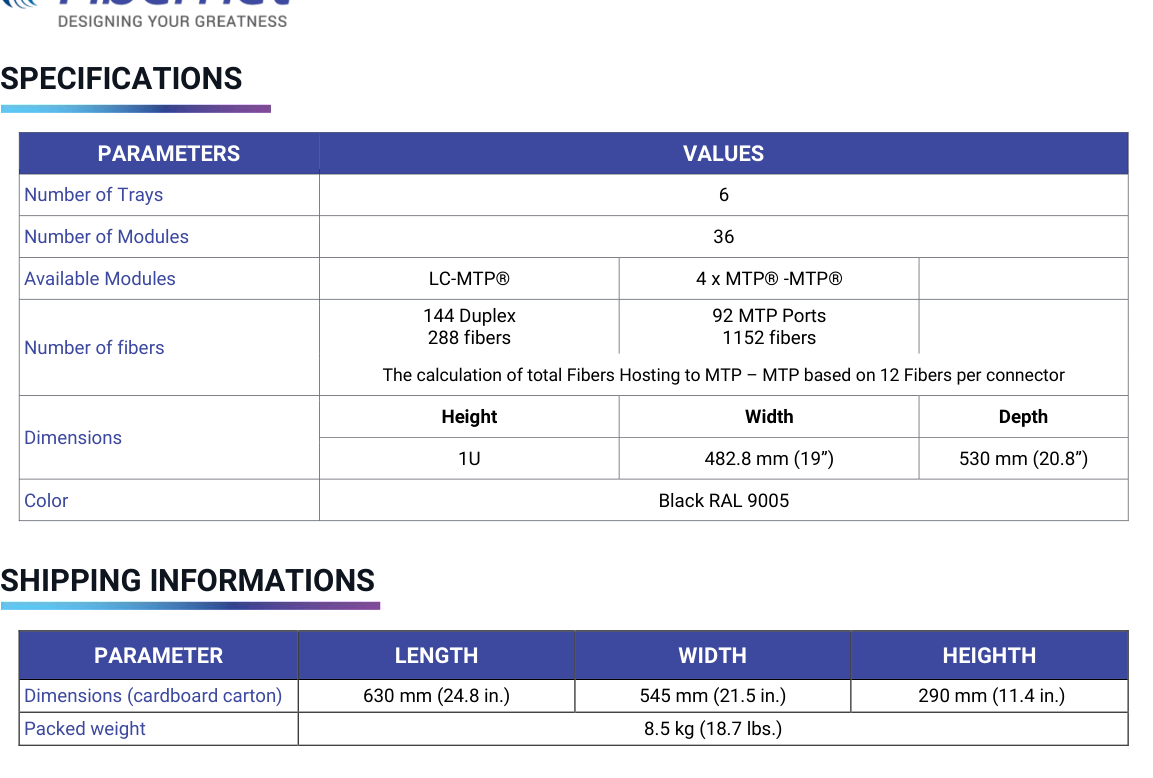Image resolution: width=1153 pixels, height=778 pixels.
Task: Select the LENGTH column header
Action: click(436, 655)
